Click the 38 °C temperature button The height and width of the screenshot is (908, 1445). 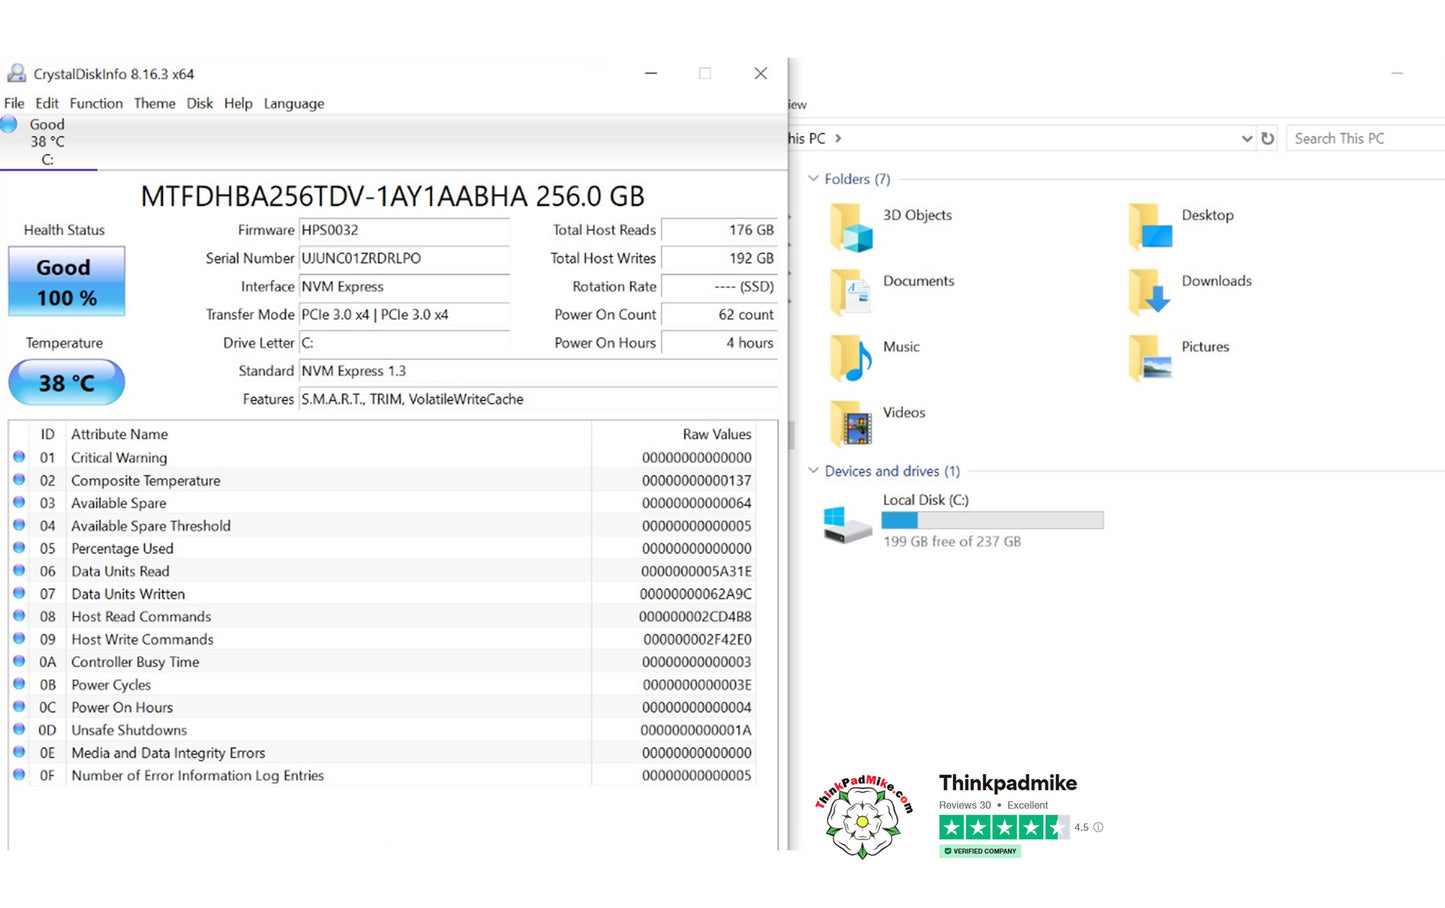[x=66, y=382]
